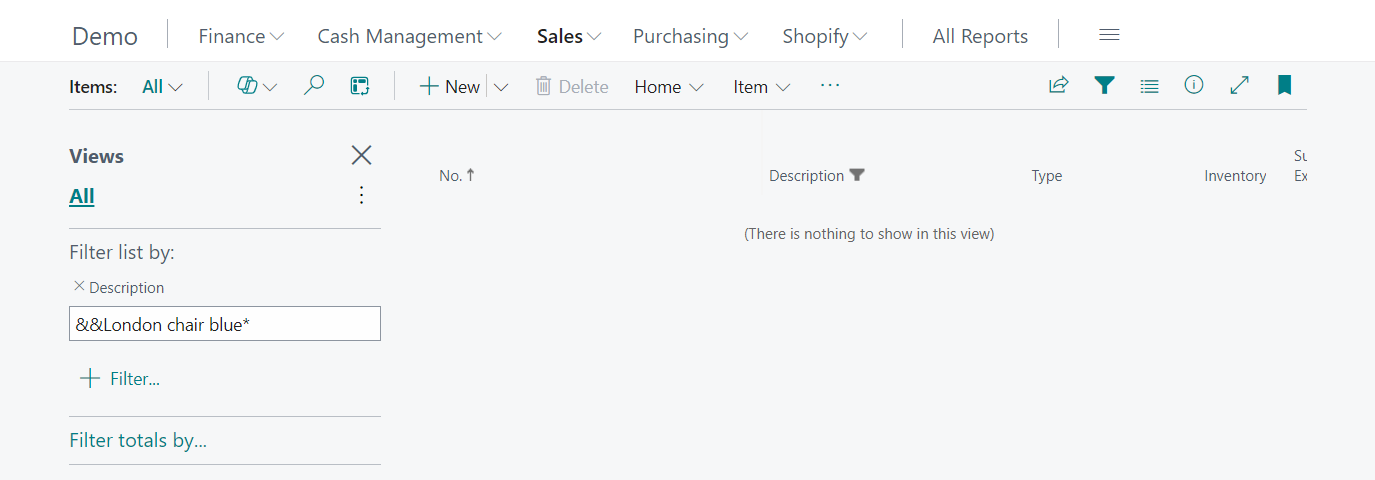The width and height of the screenshot is (1375, 480).
Task: Open the Shopify menu
Action: pyautogui.click(x=824, y=36)
